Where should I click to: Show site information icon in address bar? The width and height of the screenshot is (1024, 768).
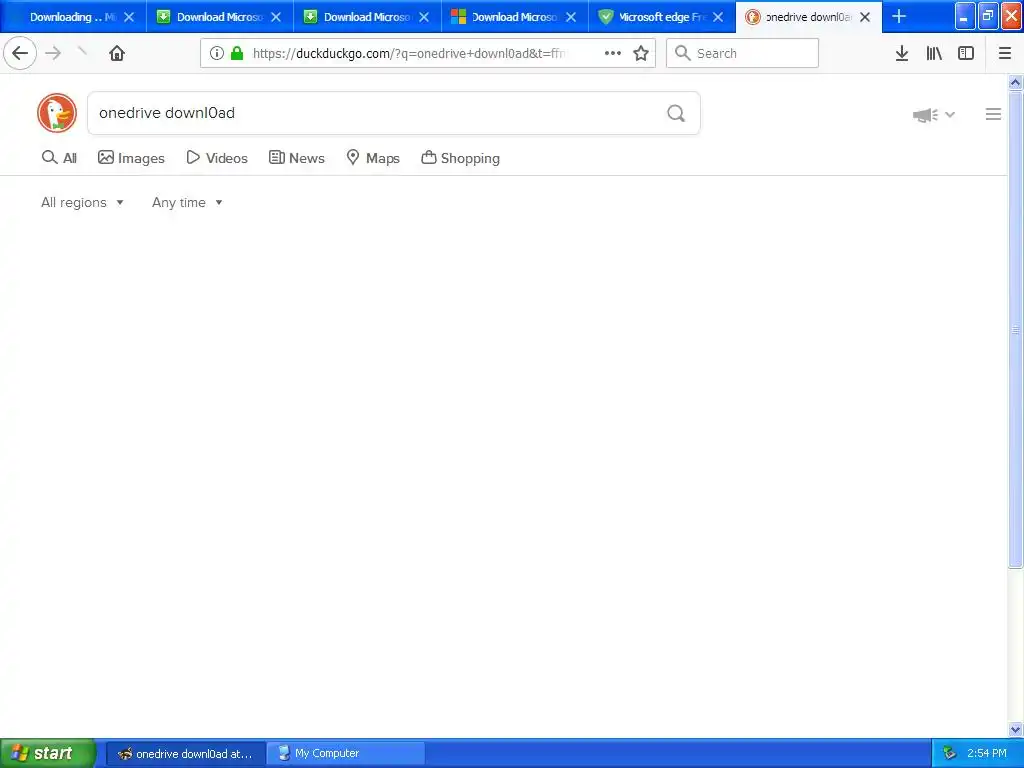click(217, 54)
